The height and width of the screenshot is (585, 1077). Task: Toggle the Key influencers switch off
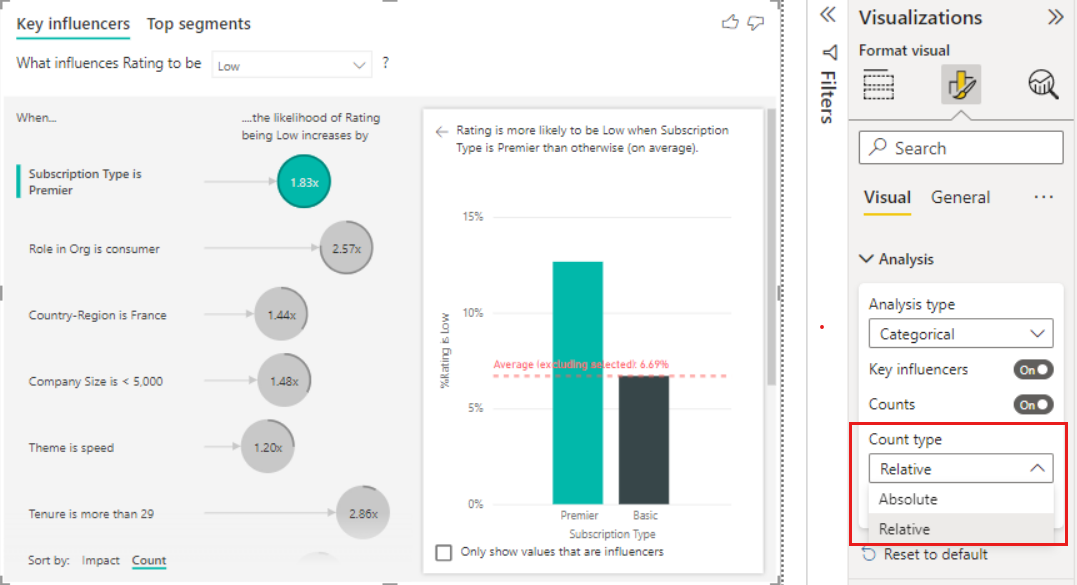pos(1033,369)
